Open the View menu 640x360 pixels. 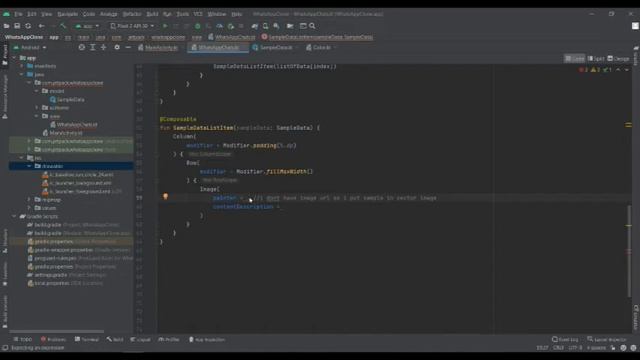(47, 14)
